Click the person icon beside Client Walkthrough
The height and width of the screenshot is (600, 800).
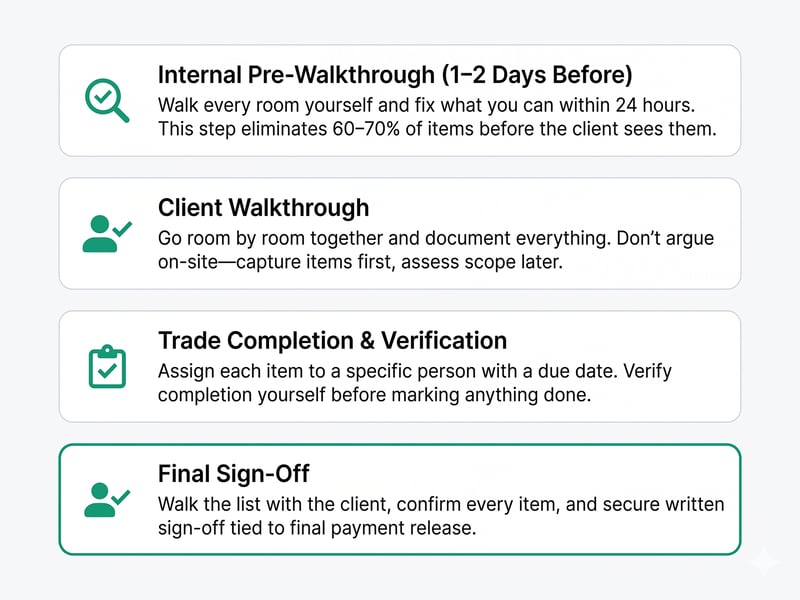(x=107, y=233)
